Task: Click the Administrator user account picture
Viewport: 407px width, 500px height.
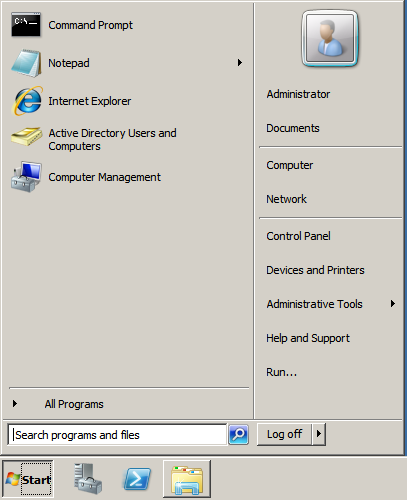Action: click(330, 38)
